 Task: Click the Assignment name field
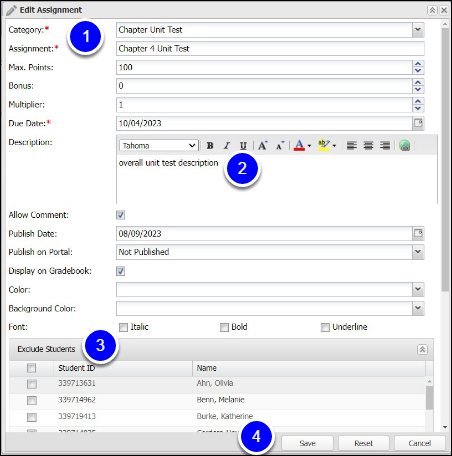[270, 49]
